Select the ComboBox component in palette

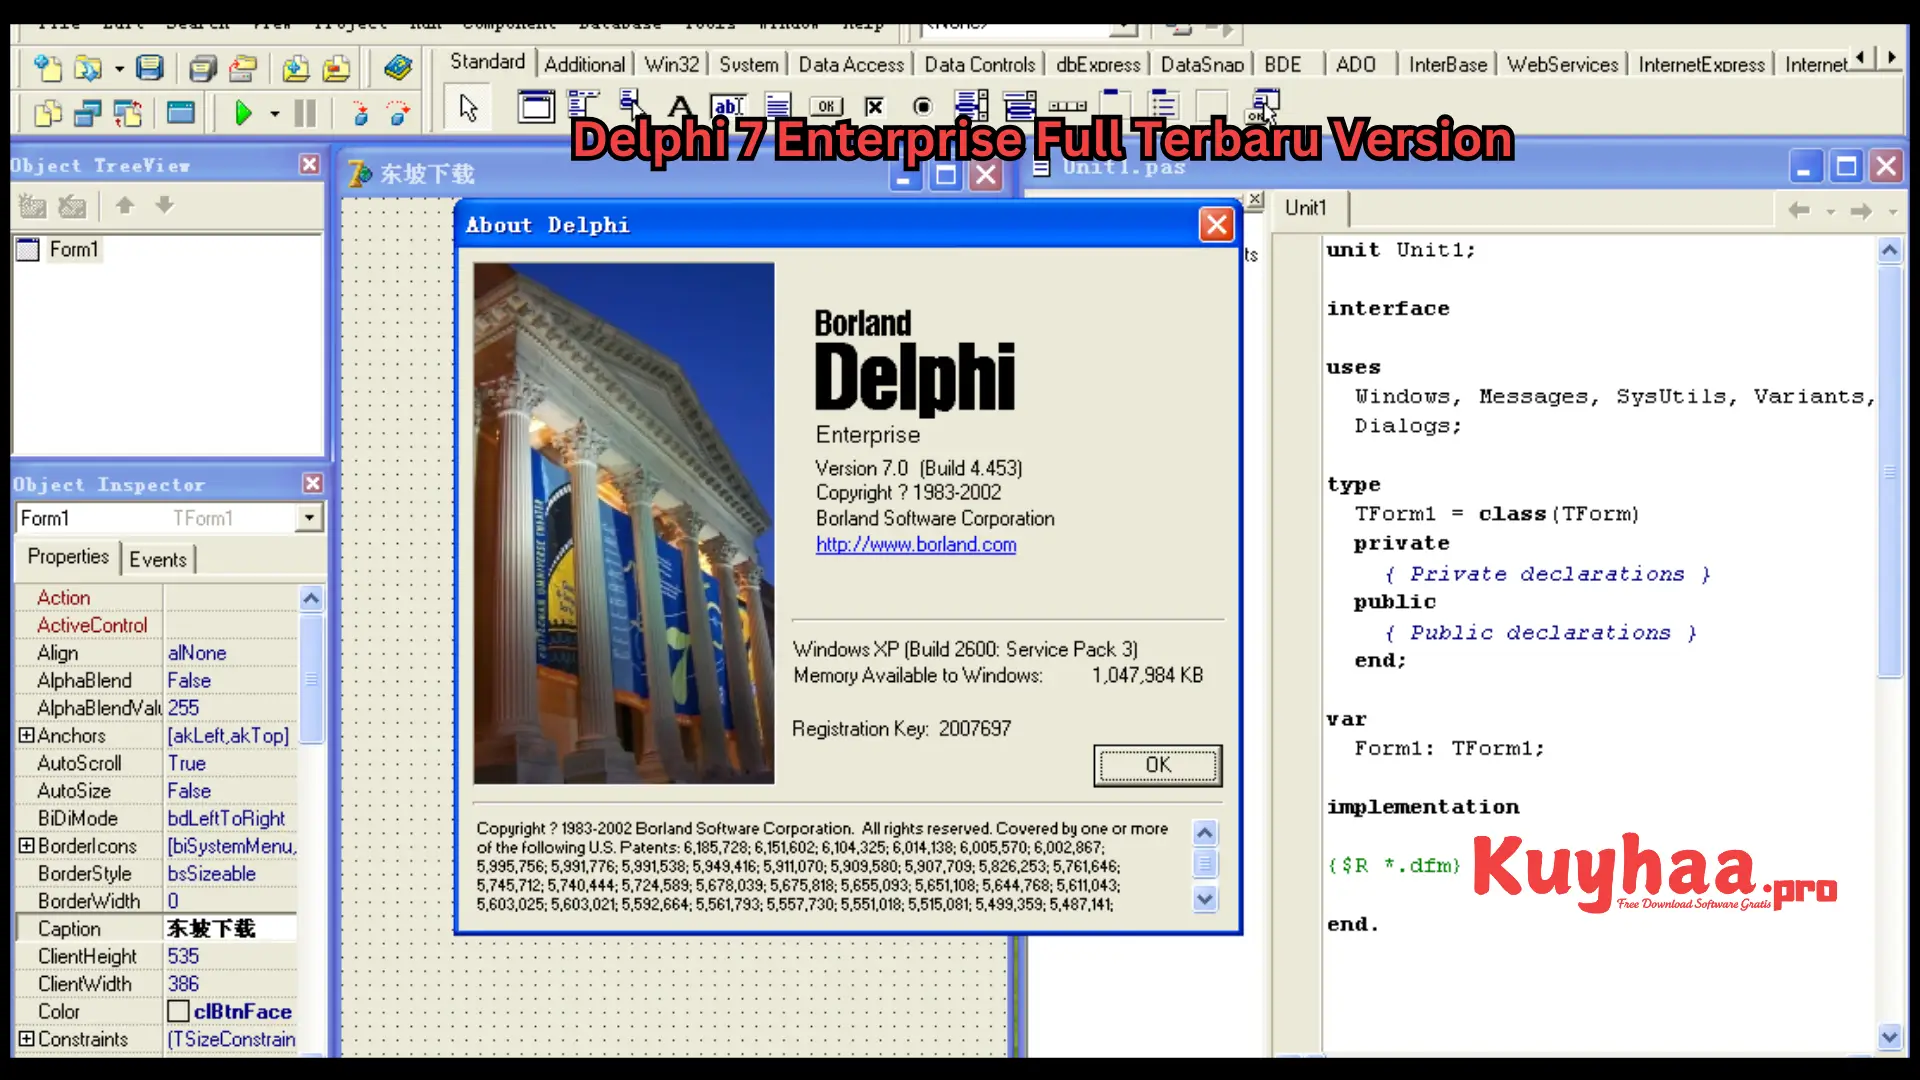(x=1019, y=106)
